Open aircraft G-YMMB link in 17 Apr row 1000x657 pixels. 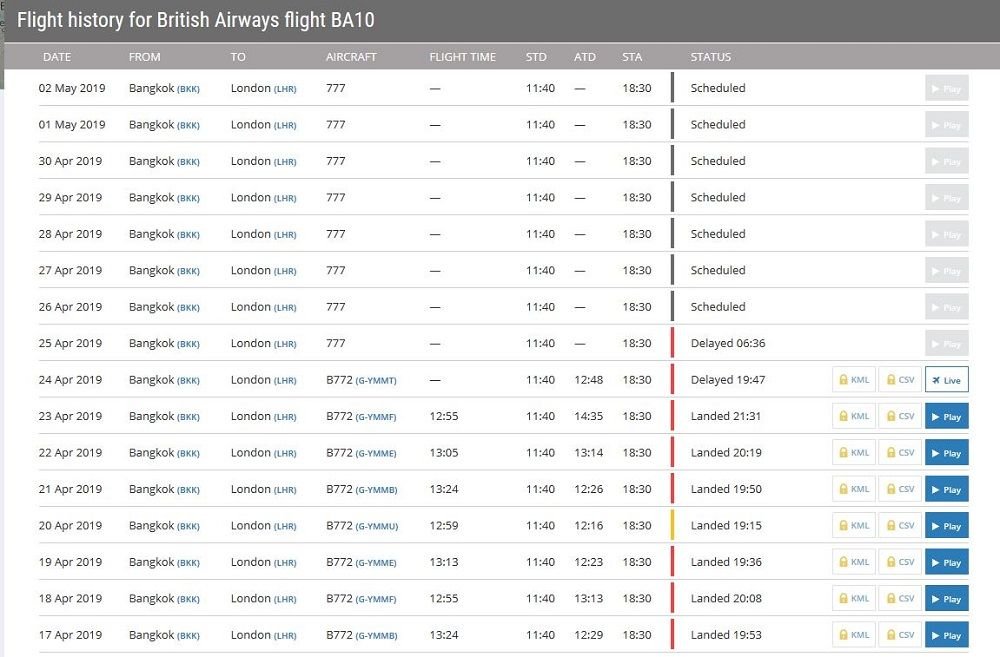point(376,636)
